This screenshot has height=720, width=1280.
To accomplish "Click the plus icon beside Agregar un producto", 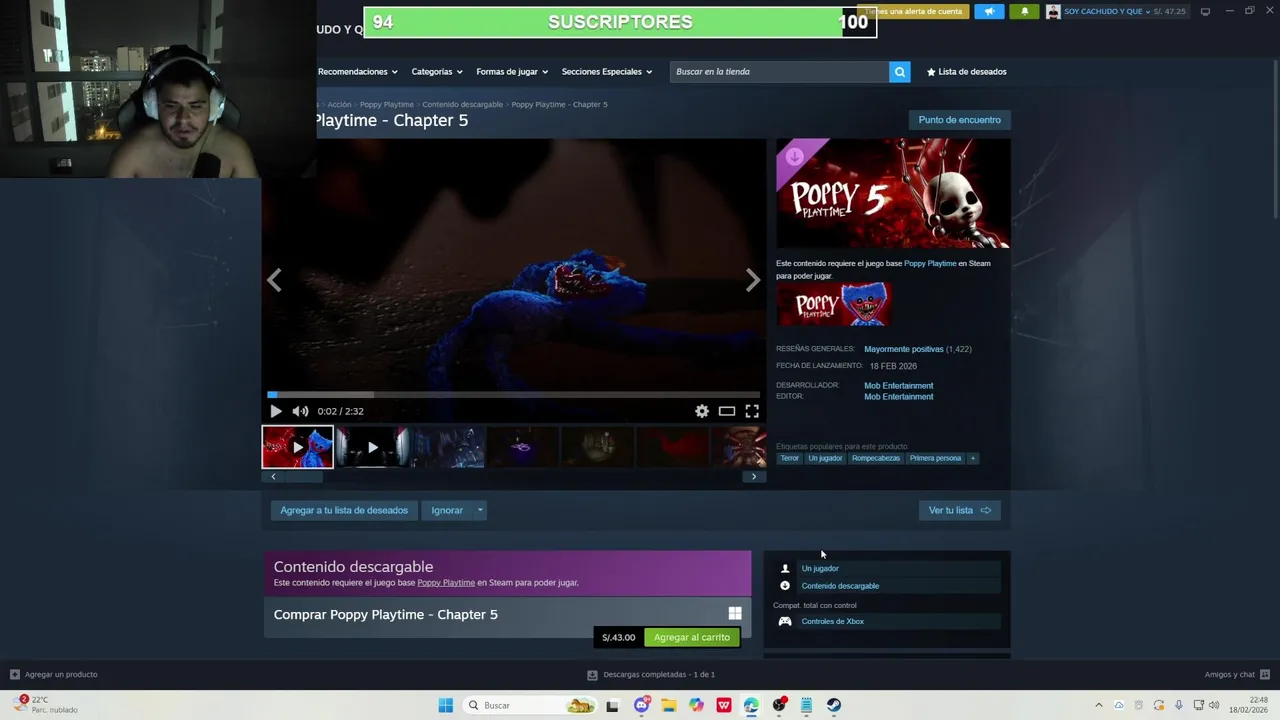I will click(14, 675).
